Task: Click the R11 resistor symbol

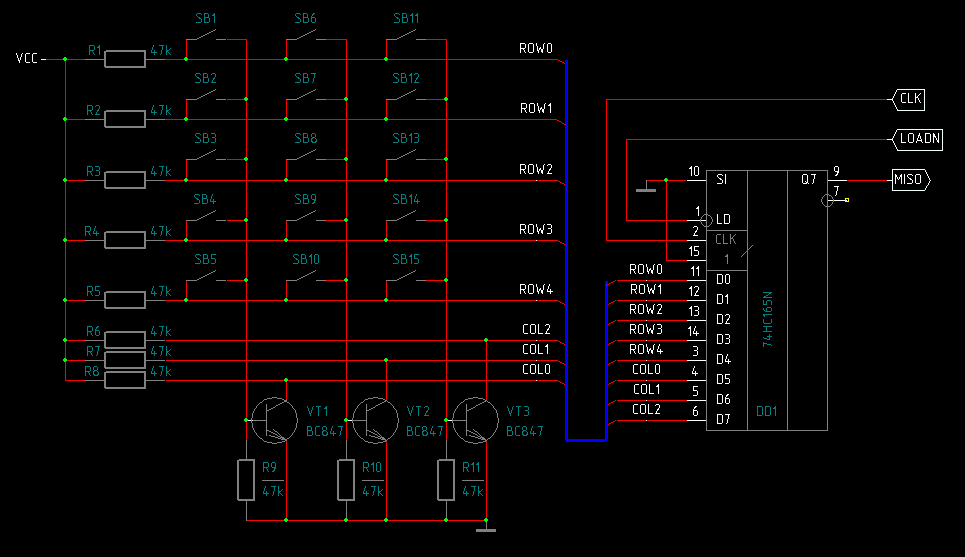Action: coord(445,480)
